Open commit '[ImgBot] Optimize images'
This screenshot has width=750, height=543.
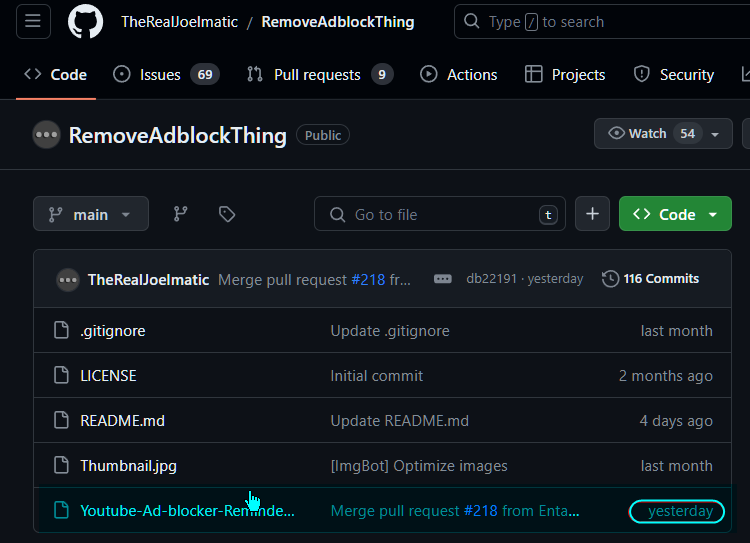pyautogui.click(x=419, y=465)
